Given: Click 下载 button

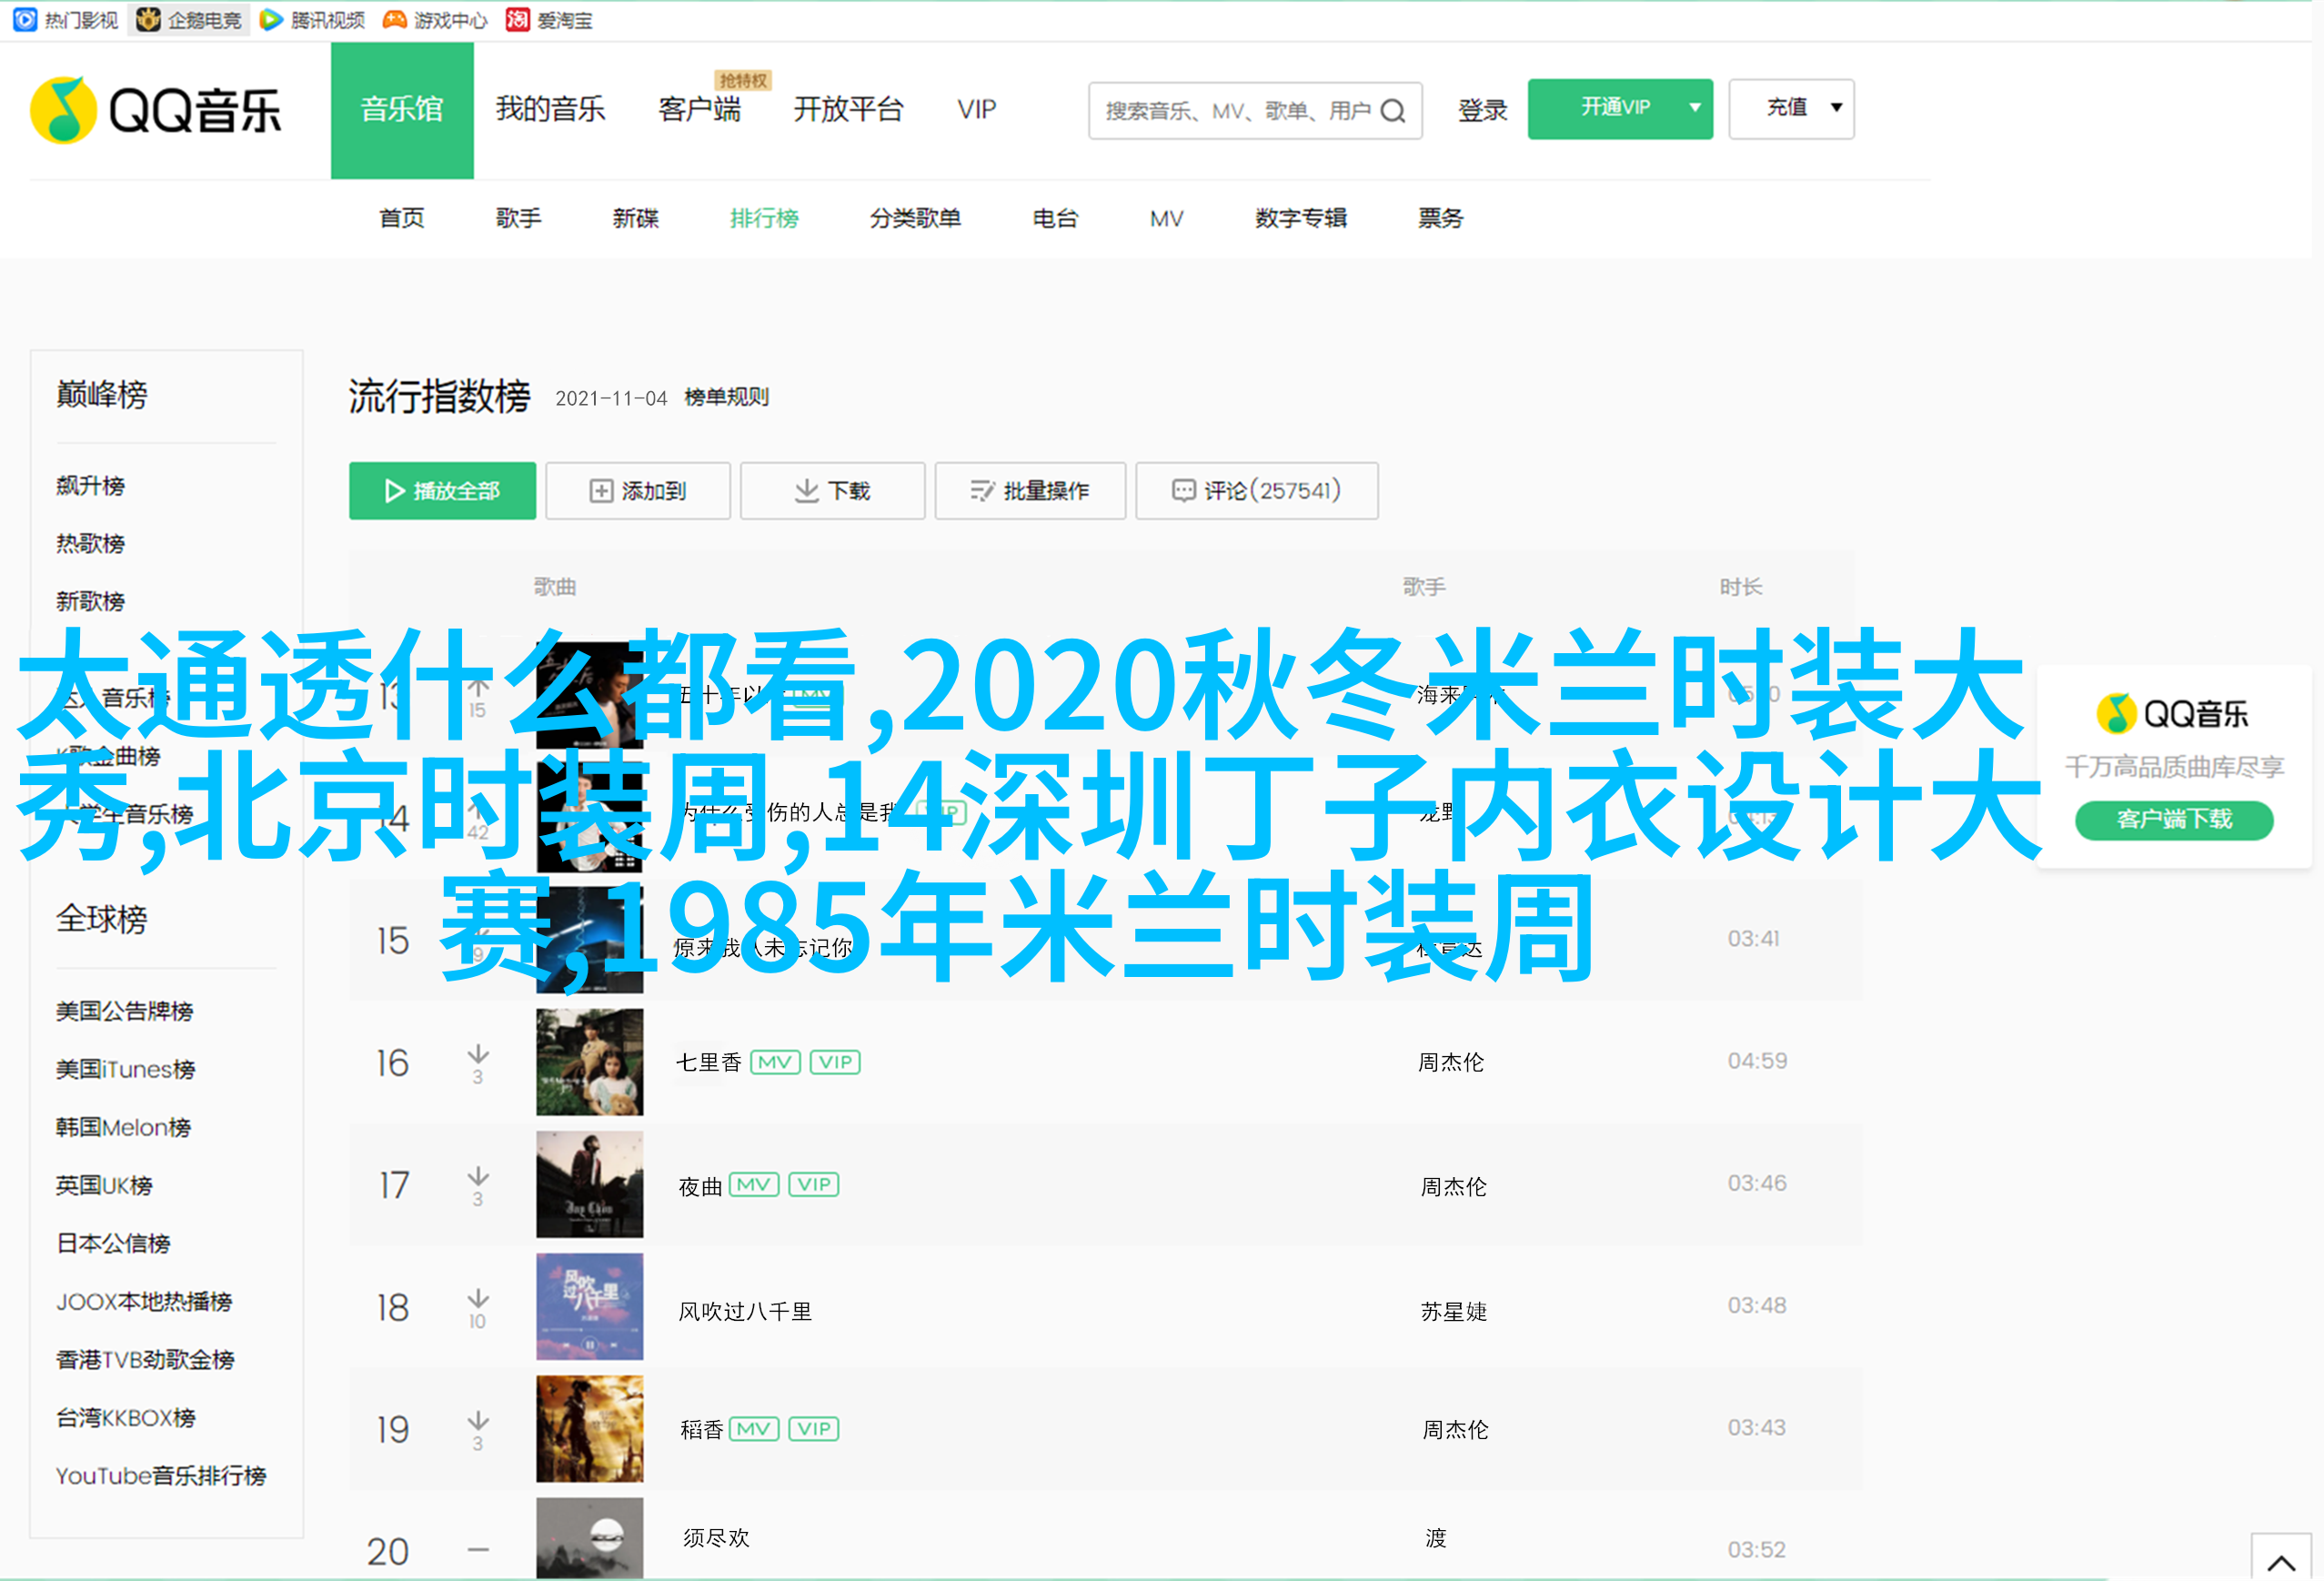Looking at the screenshot, I should click(x=832, y=491).
